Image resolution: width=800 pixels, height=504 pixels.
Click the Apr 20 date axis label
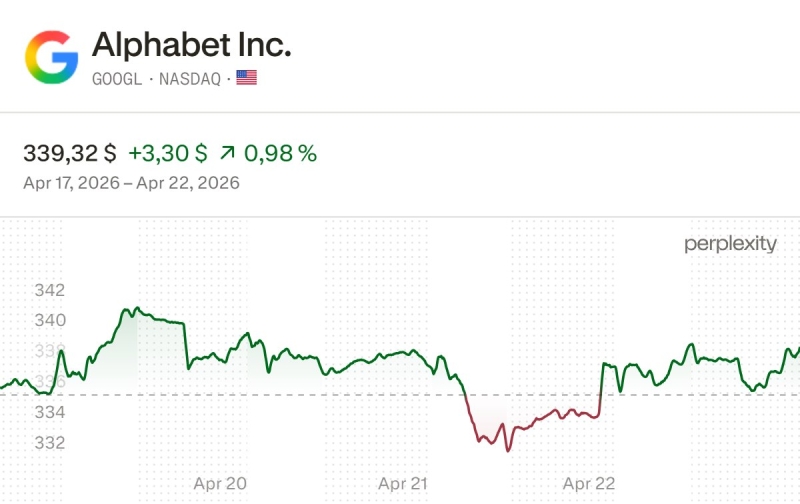pos(220,483)
